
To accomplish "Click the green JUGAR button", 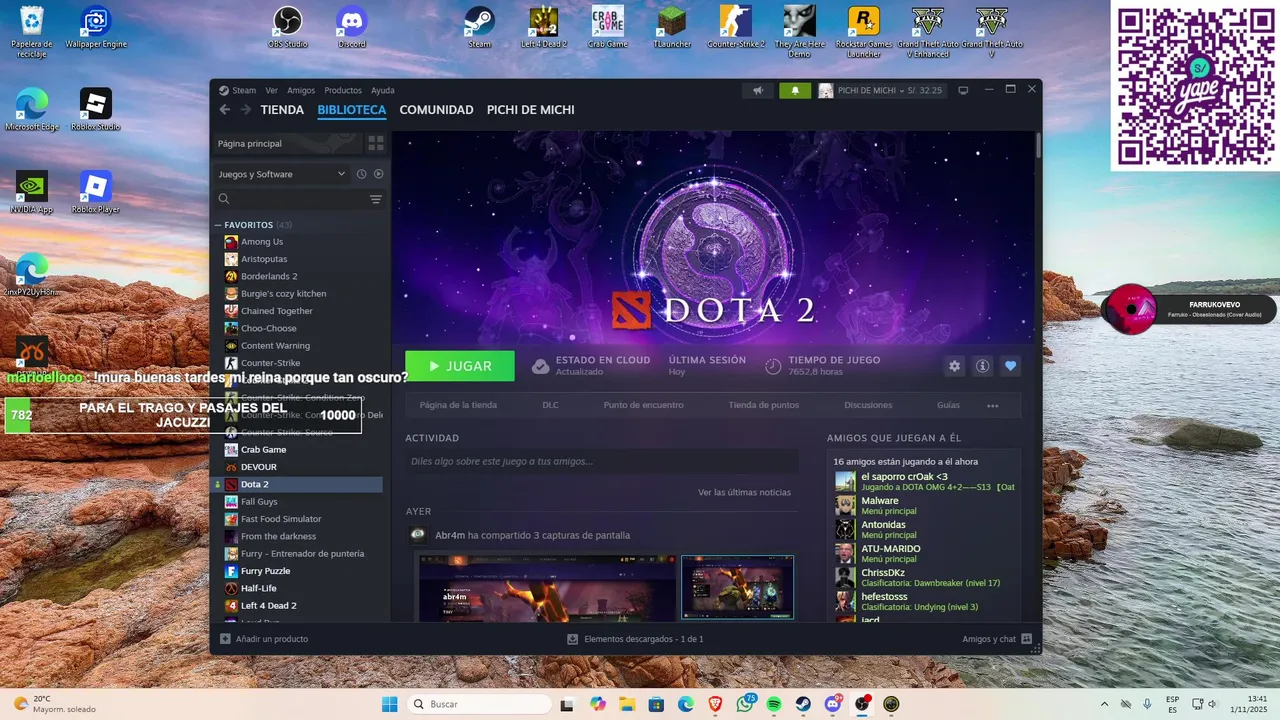I will (460, 366).
